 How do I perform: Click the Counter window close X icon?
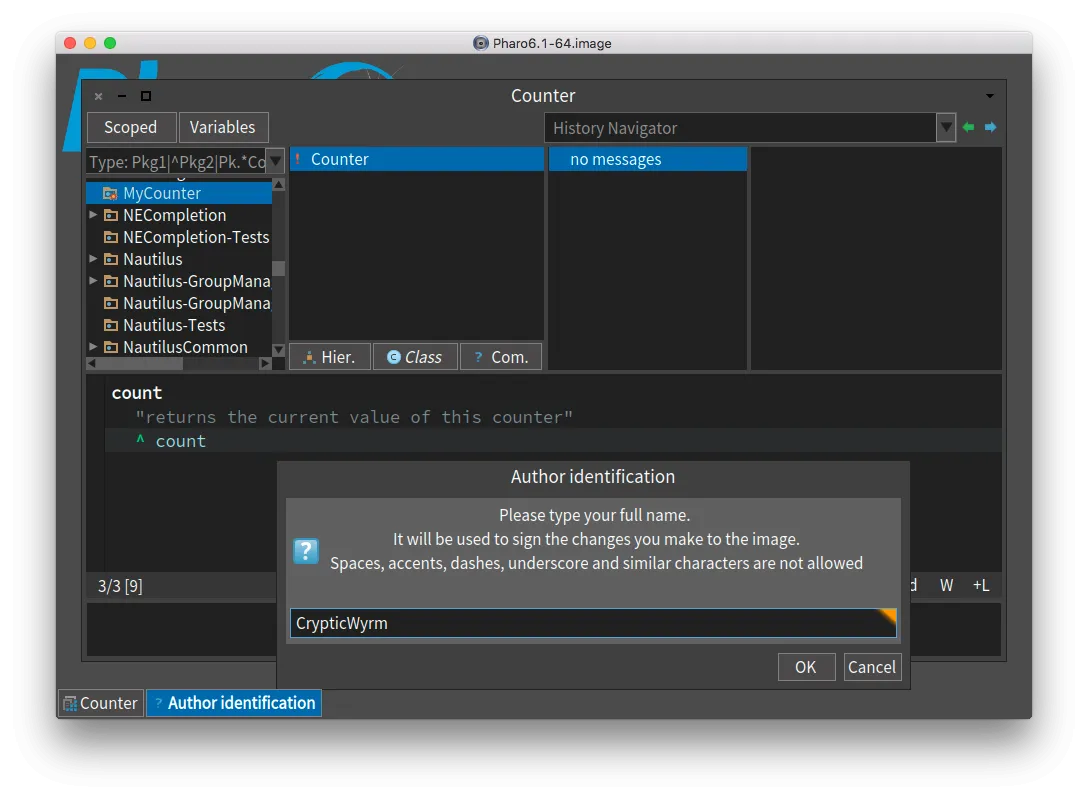coord(99,96)
